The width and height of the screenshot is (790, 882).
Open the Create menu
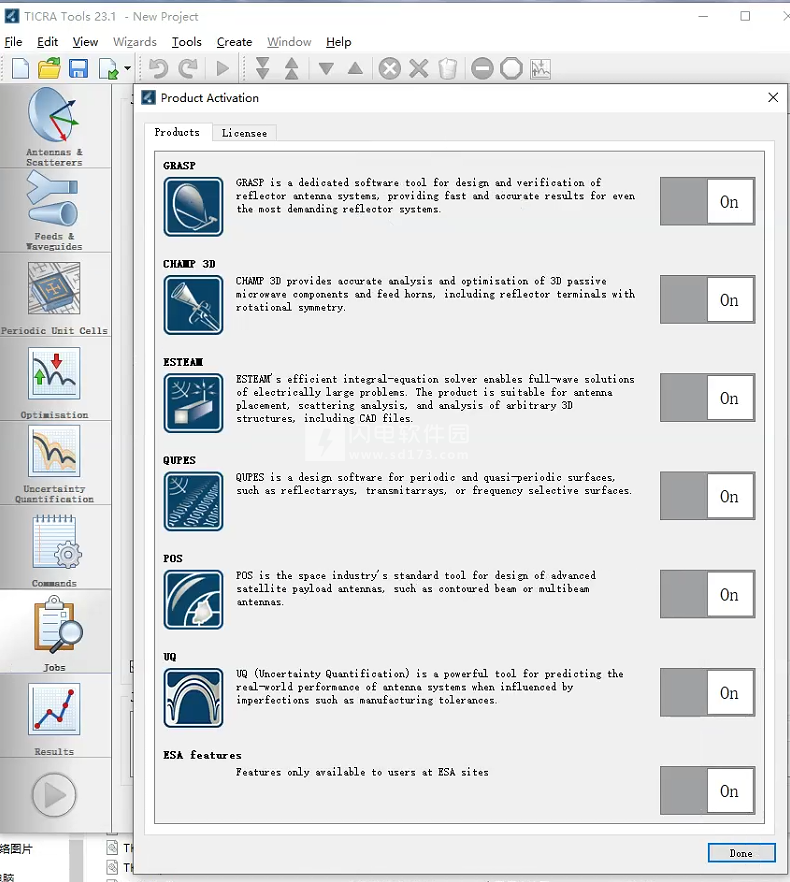234,42
